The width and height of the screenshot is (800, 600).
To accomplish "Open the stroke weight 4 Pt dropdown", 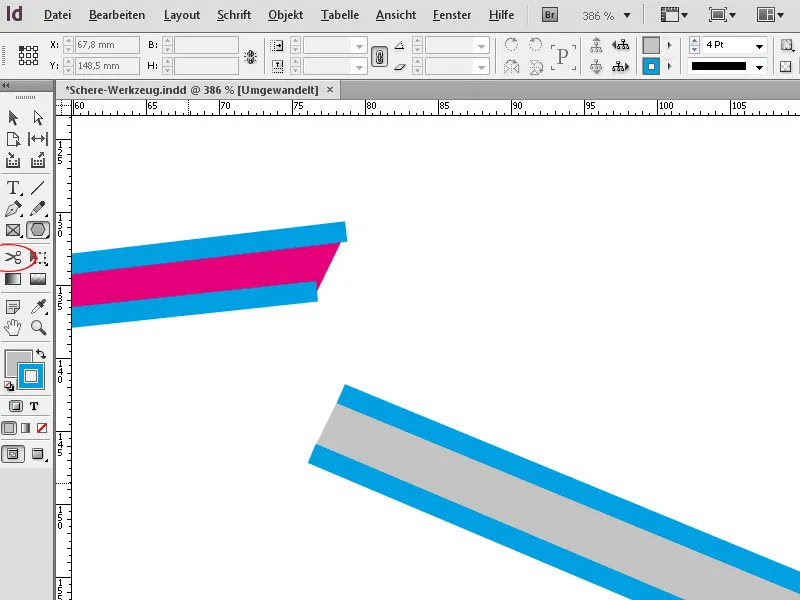I will 761,45.
